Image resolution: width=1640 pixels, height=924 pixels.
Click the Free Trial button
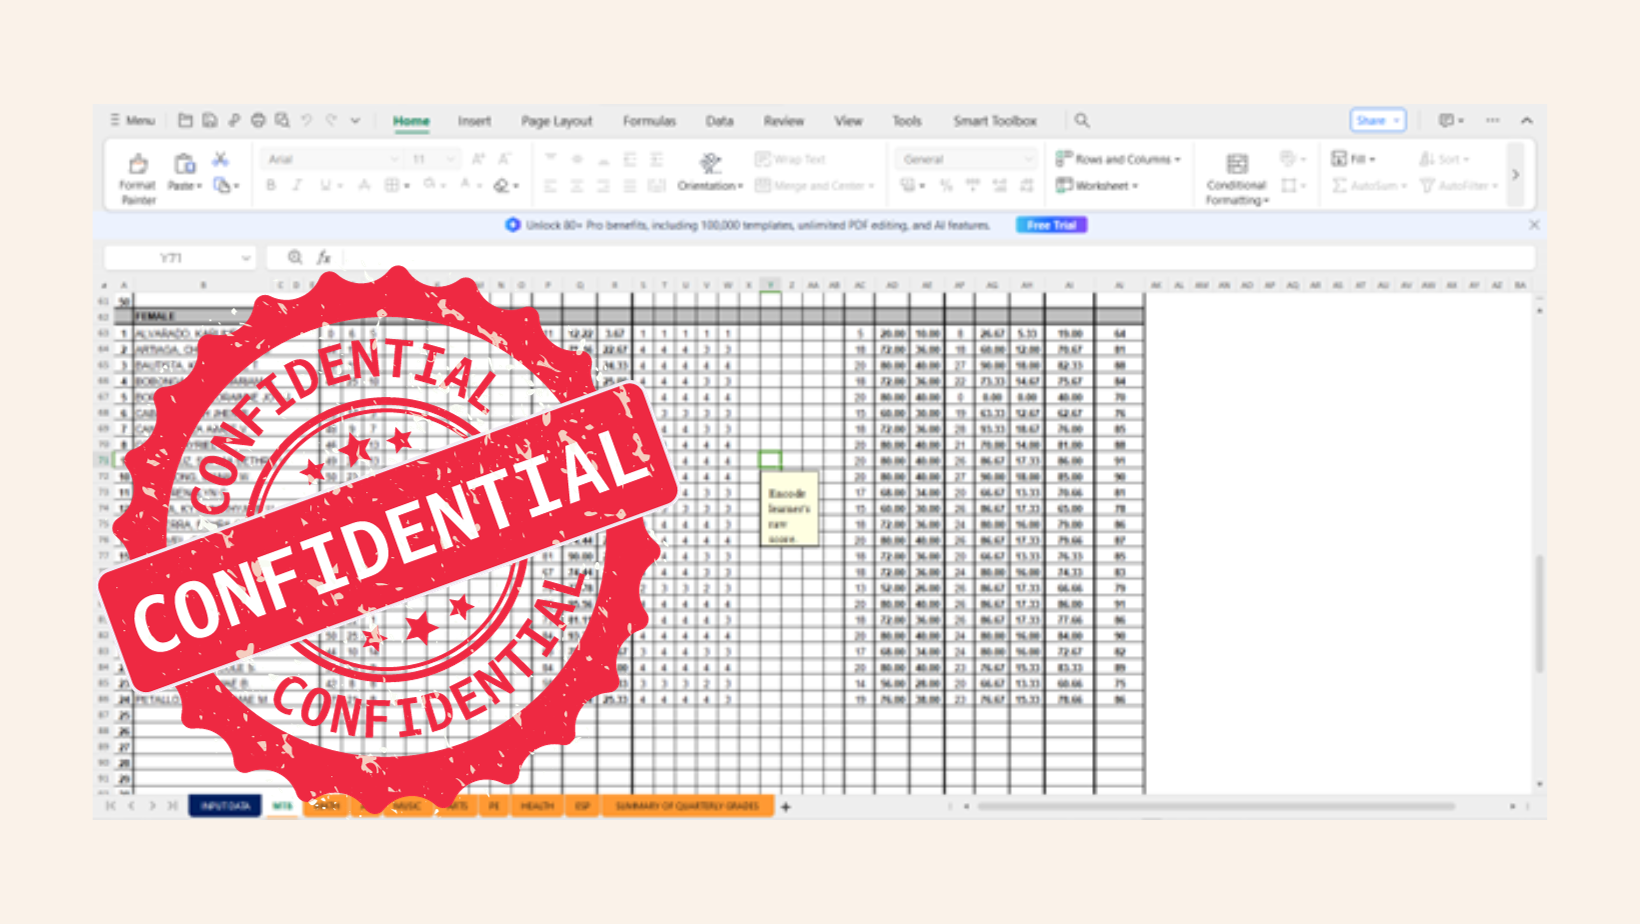[x=1051, y=225]
